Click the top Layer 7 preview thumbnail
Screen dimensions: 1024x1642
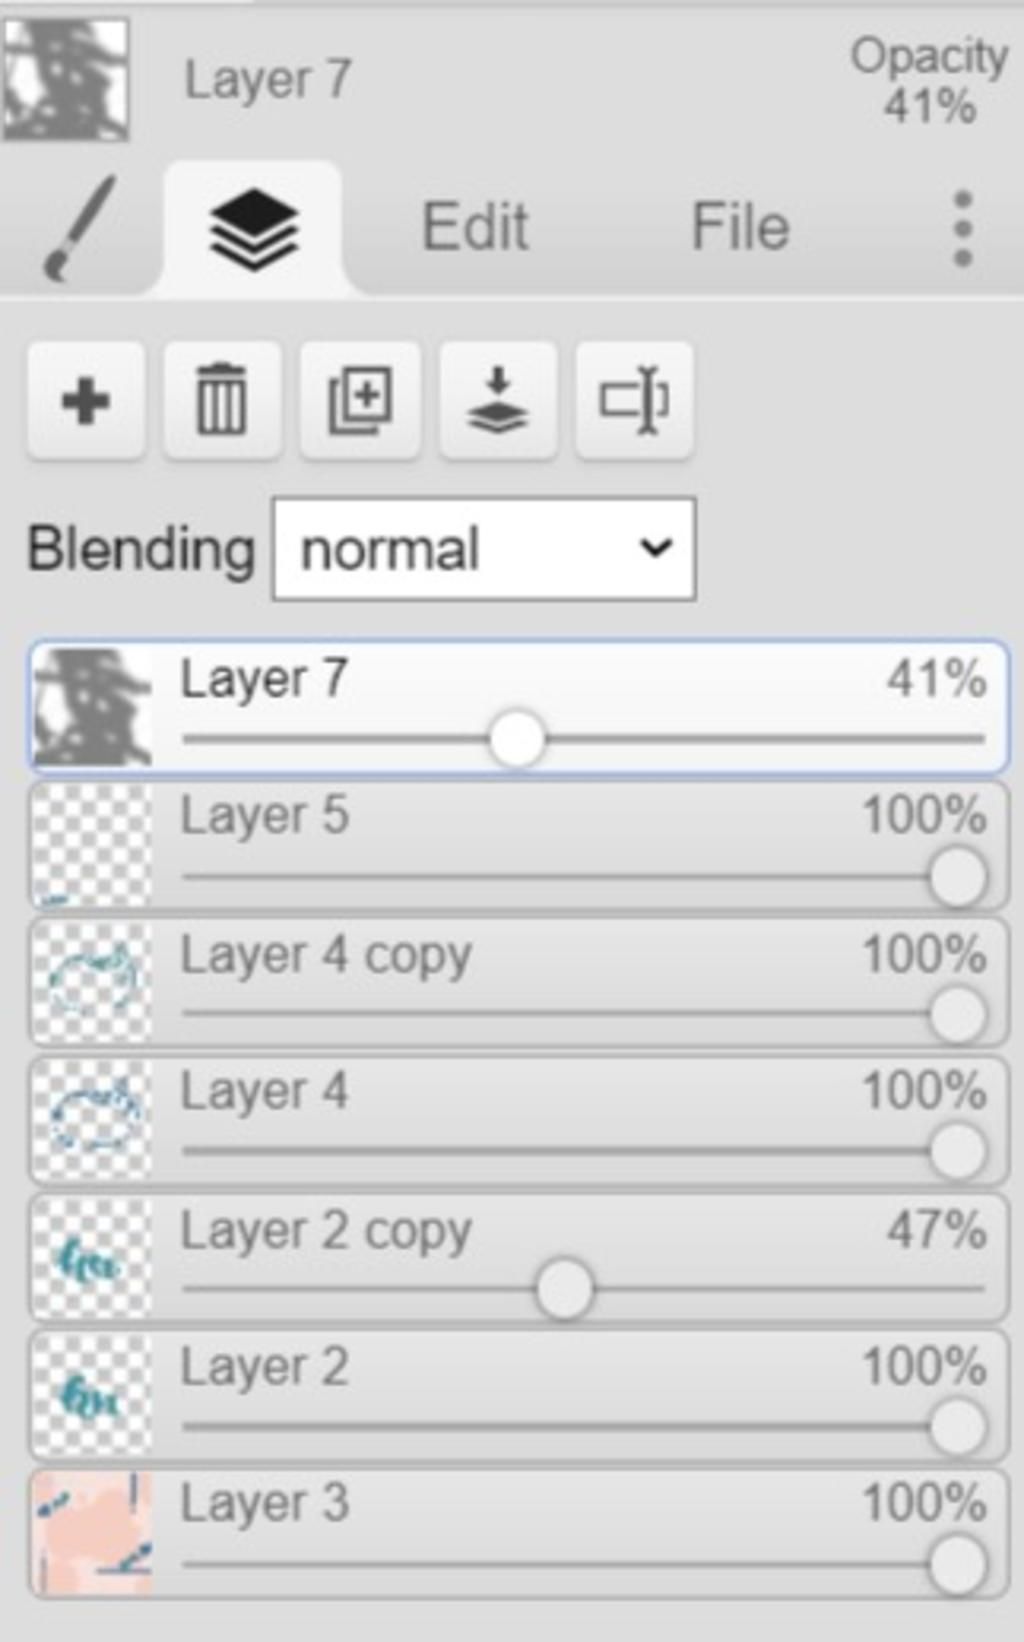[66, 80]
